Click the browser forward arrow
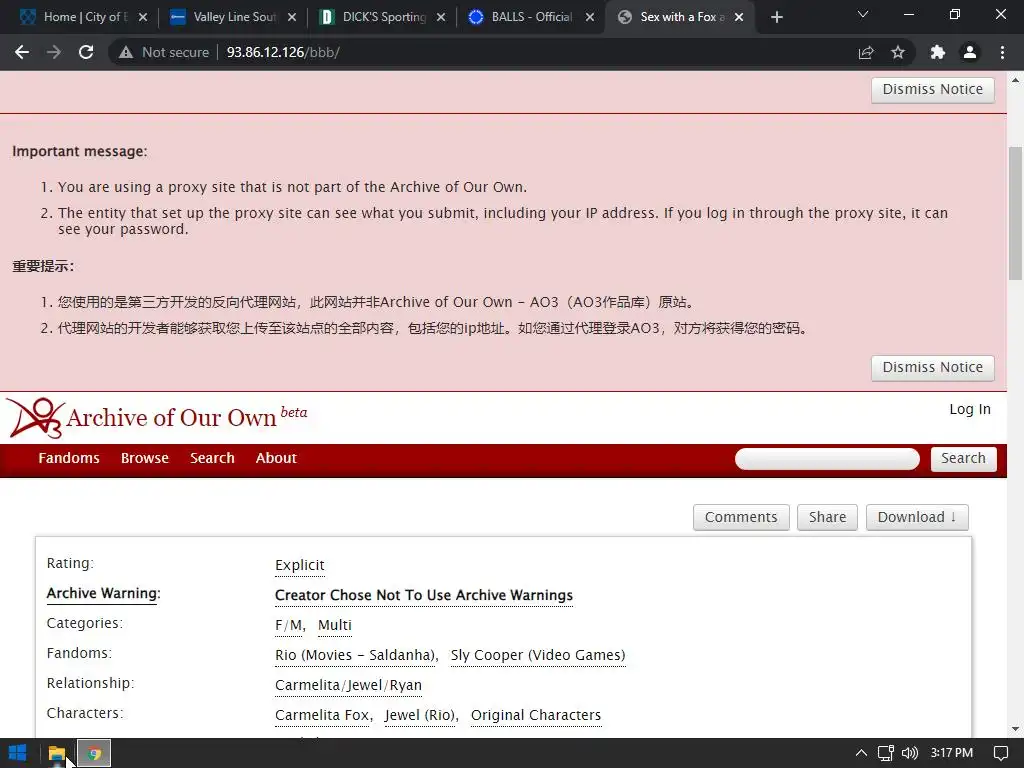Screen dimensions: 1024x768 [54, 52]
